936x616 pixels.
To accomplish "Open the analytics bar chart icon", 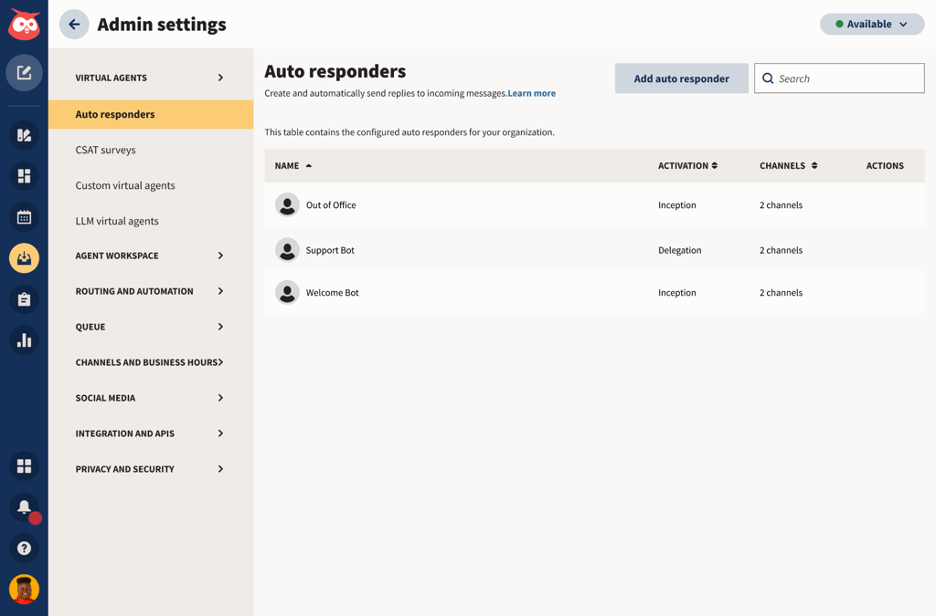I will click(x=24, y=341).
